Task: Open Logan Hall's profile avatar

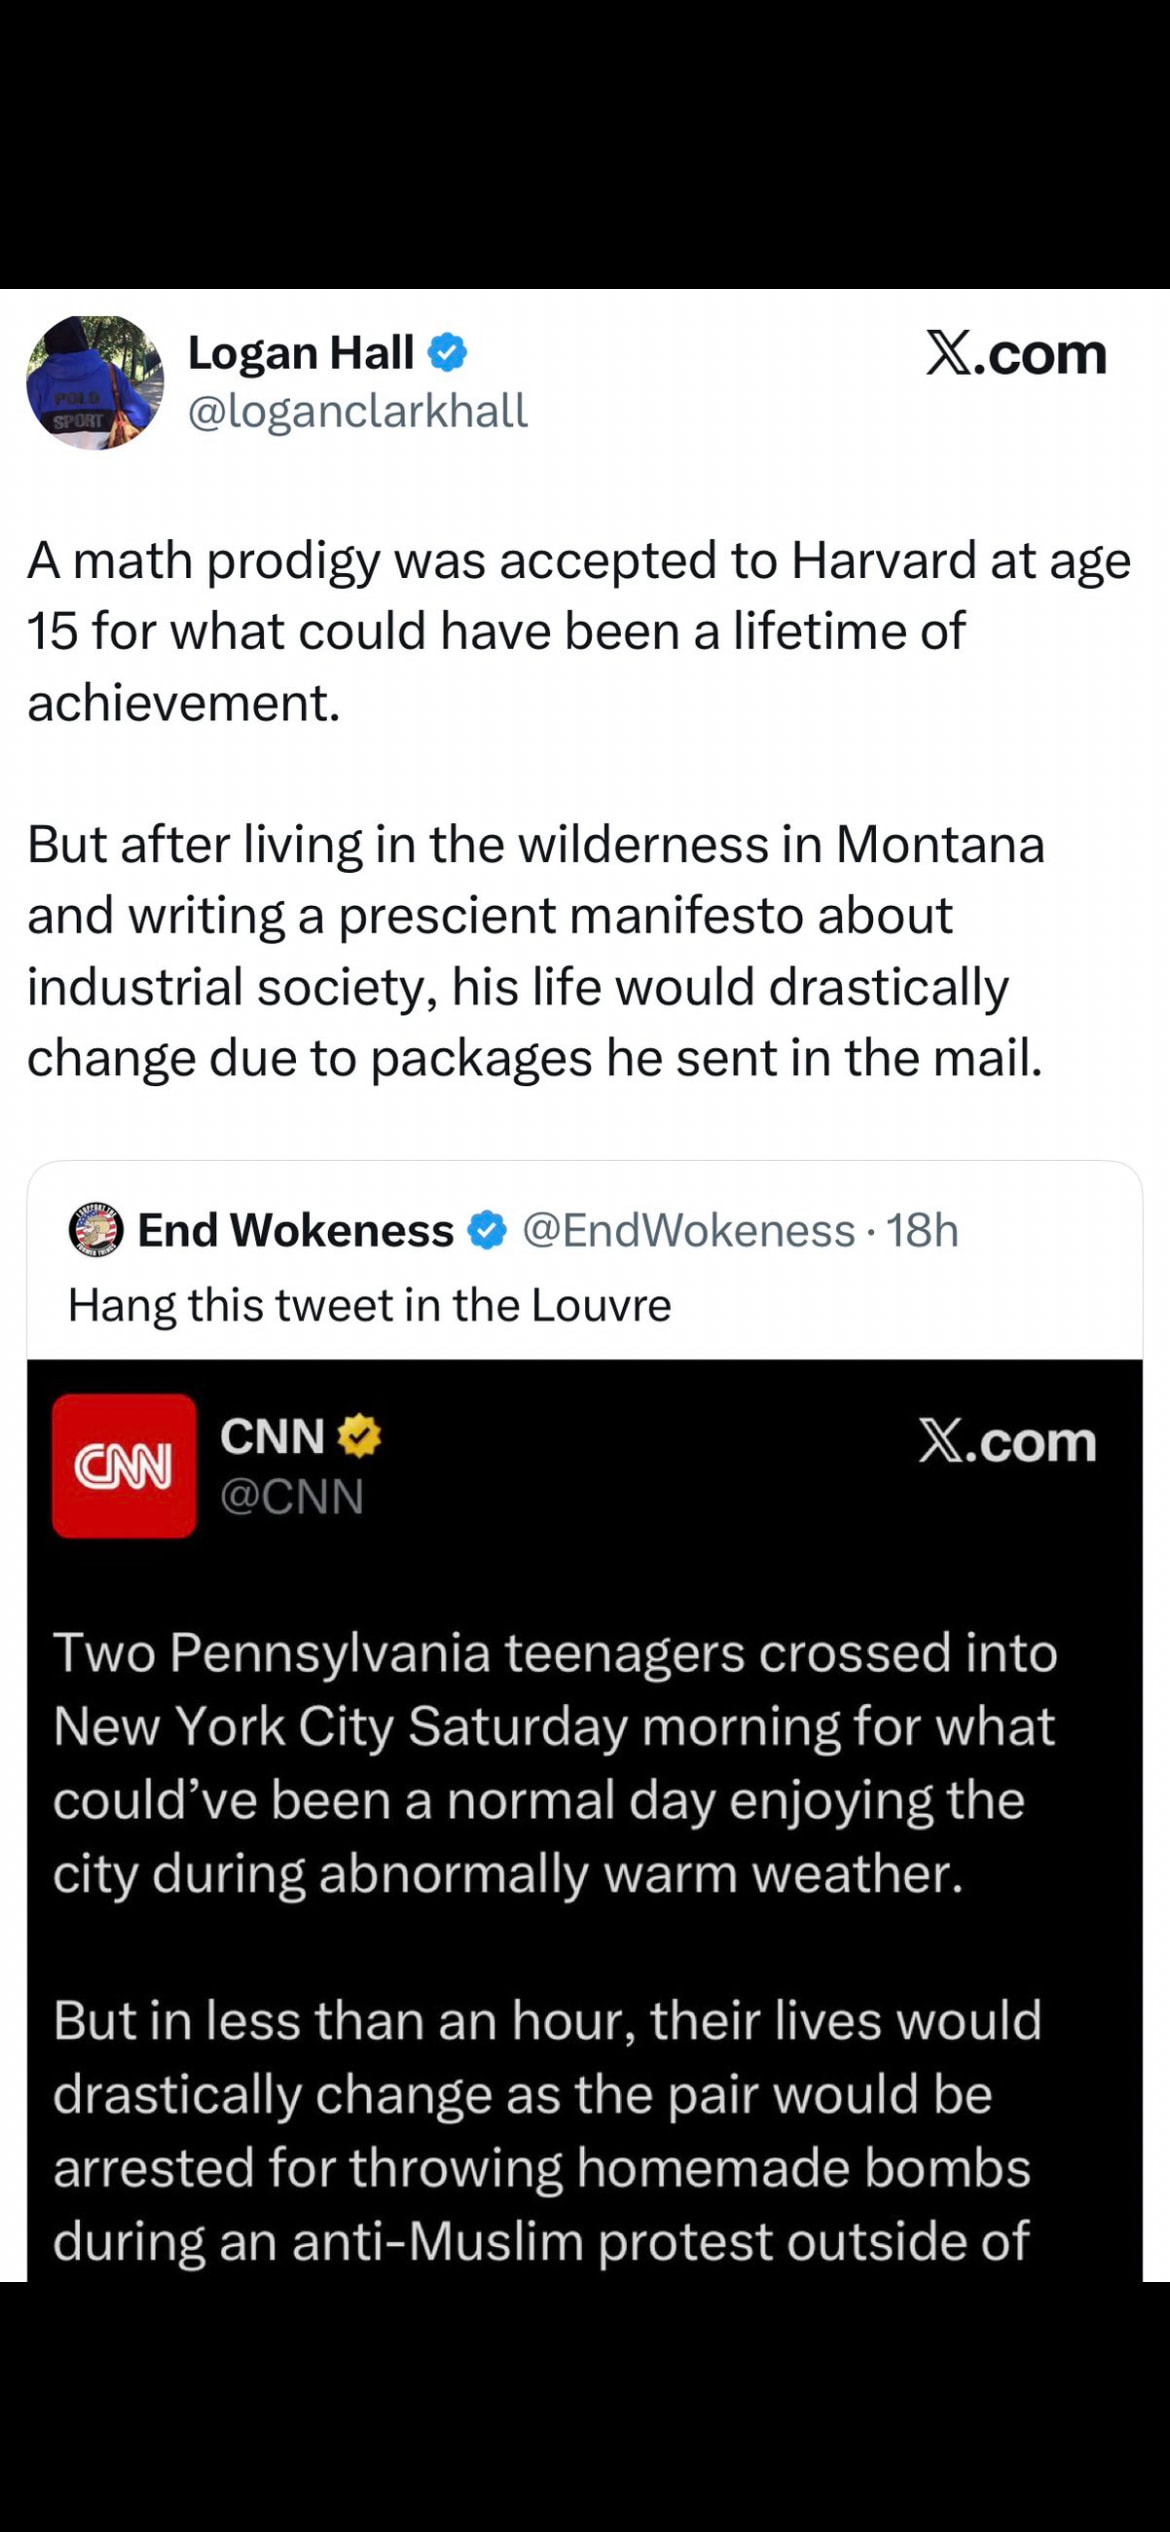Action: pos(95,383)
